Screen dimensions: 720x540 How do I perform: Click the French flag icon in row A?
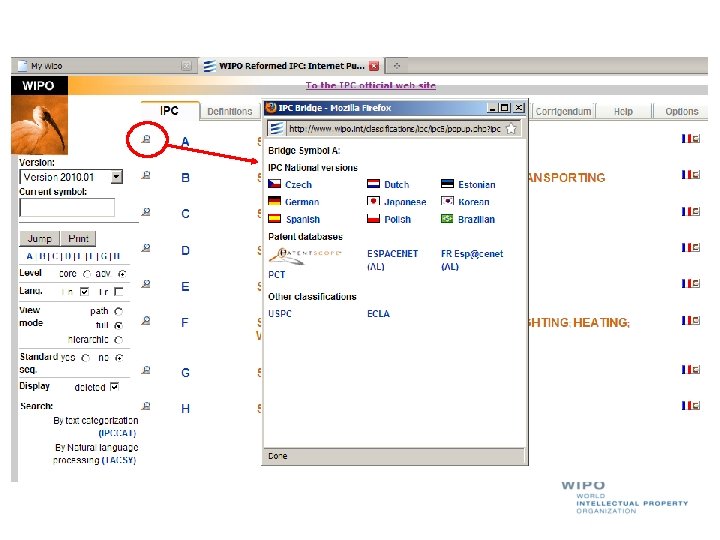point(686,138)
